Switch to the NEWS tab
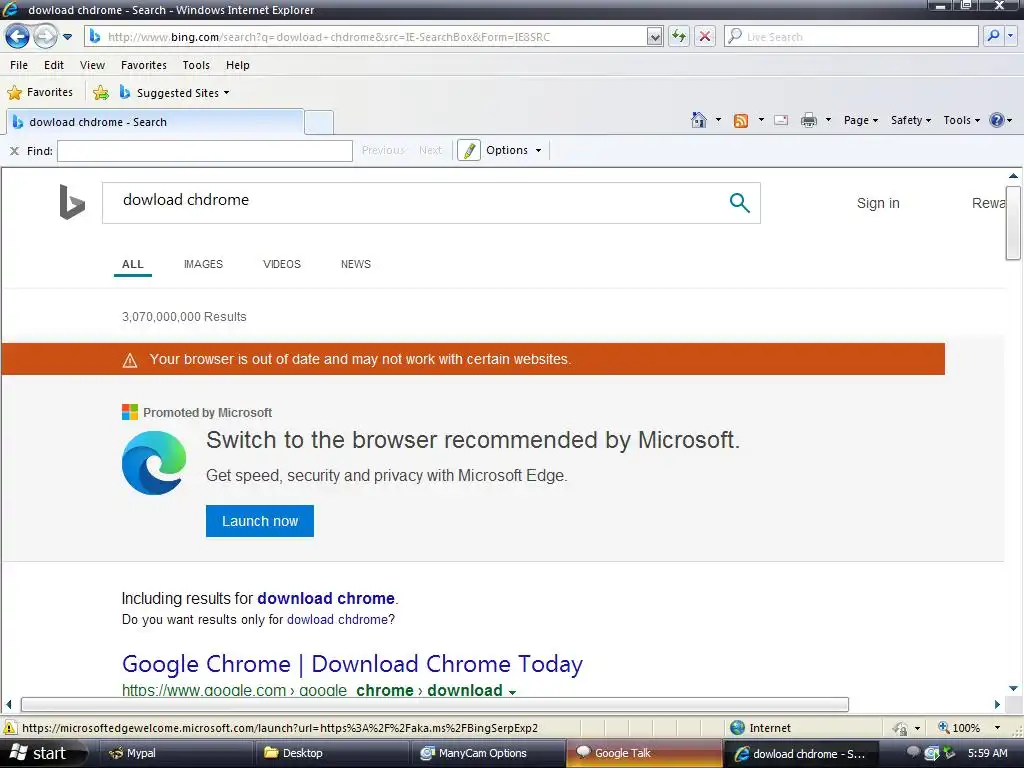 click(356, 264)
